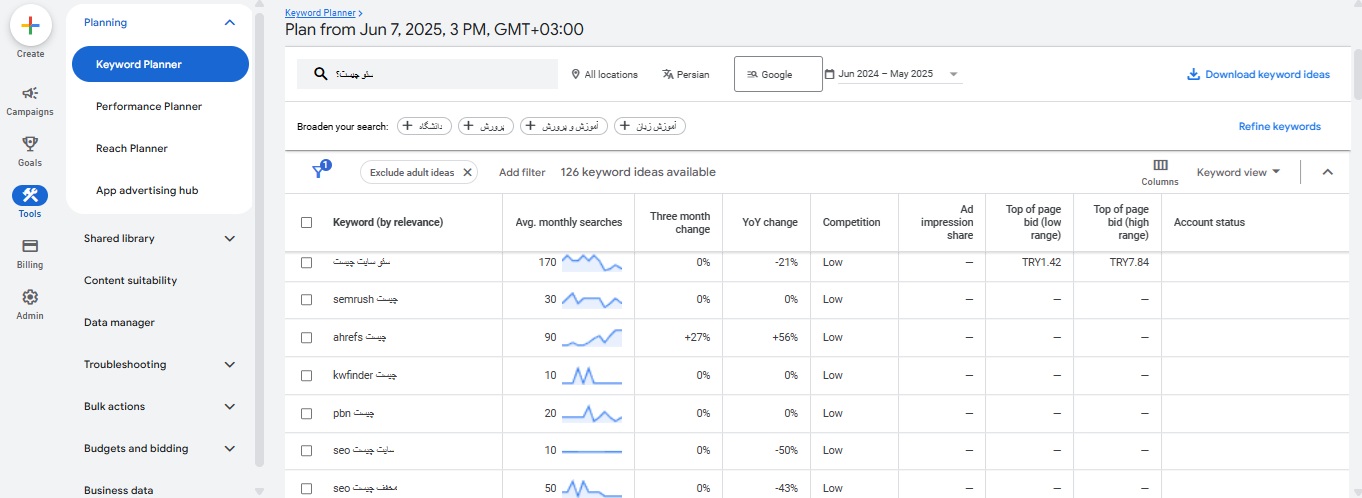Click the trend chart for pbn row

coord(592,413)
